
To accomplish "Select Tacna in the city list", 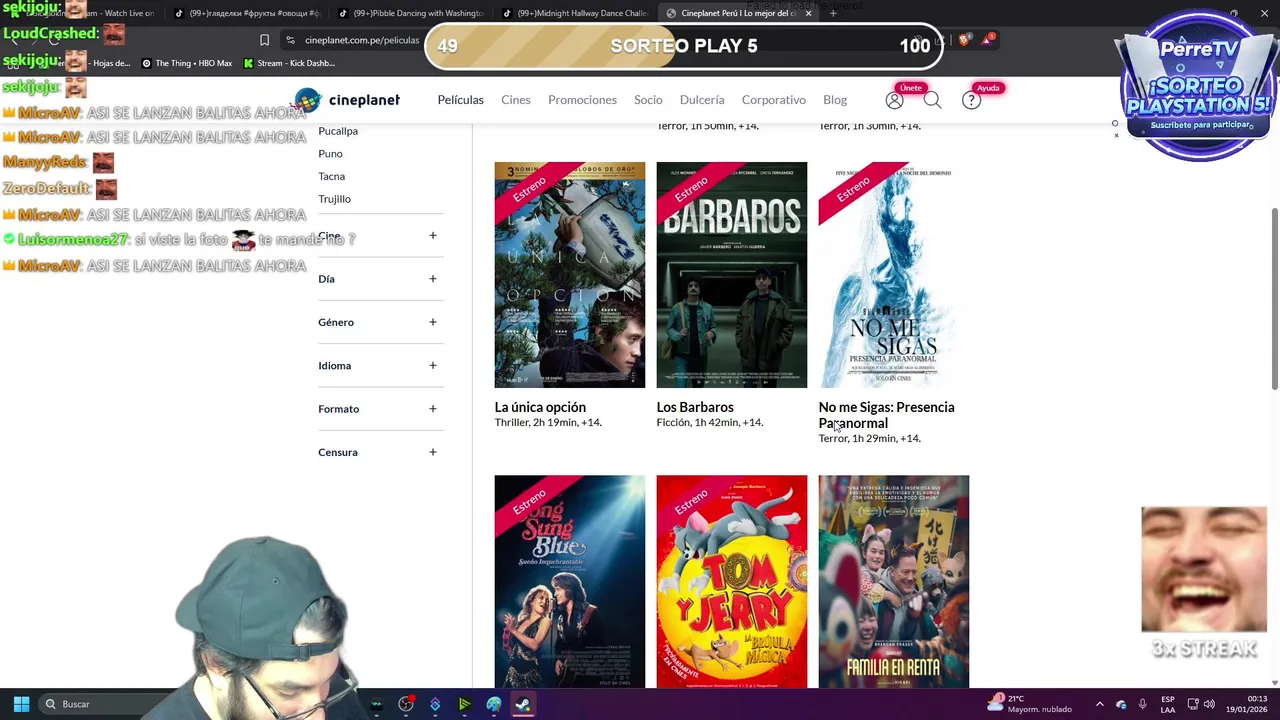I will (x=331, y=176).
